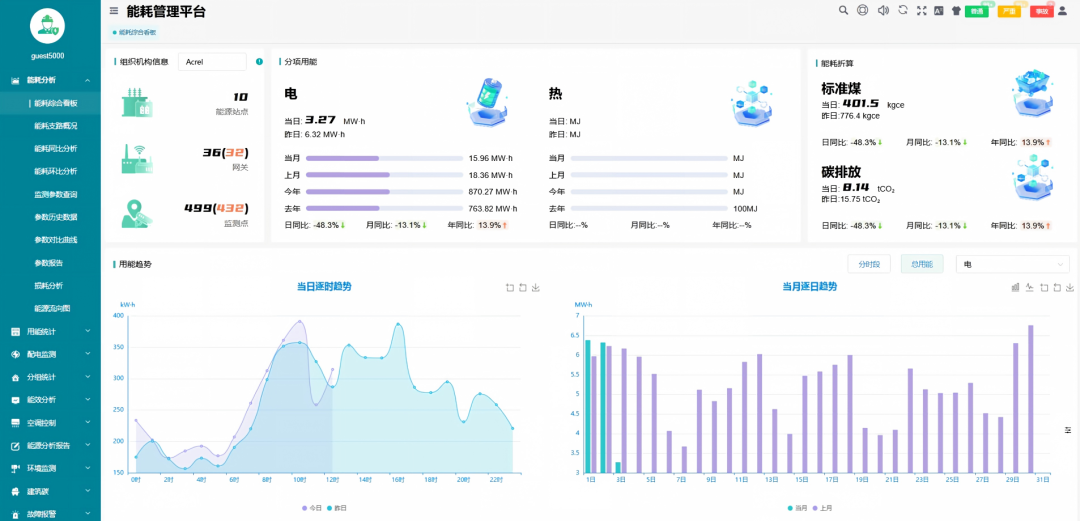The width and height of the screenshot is (1080, 521).
Task: Expand the 空调控制 sidebar menu
Action: (50, 422)
